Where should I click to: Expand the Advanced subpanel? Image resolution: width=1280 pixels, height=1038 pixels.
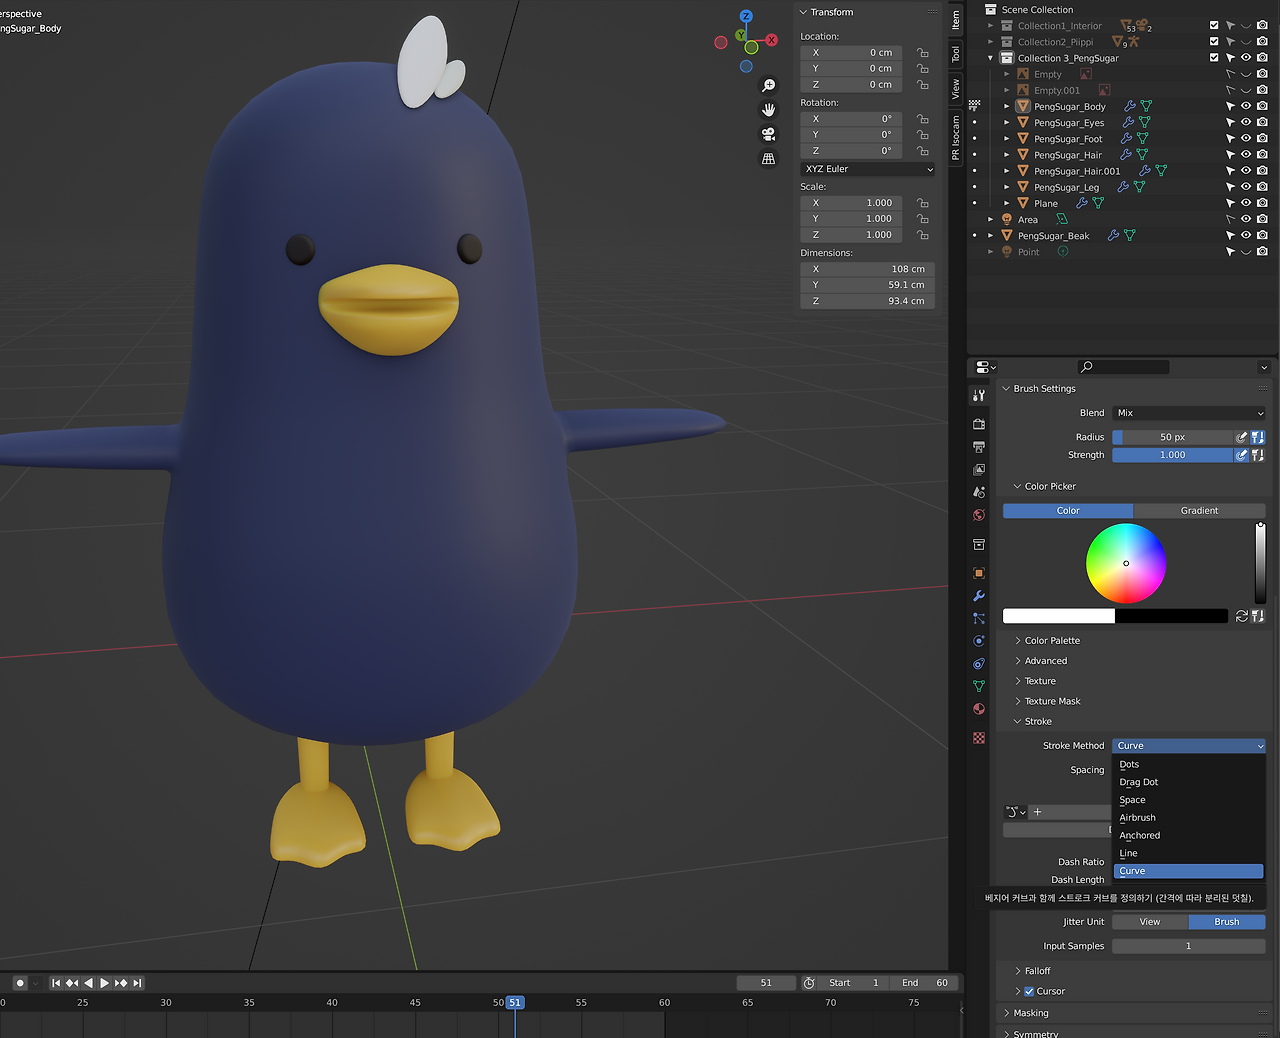coord(1018,661)
